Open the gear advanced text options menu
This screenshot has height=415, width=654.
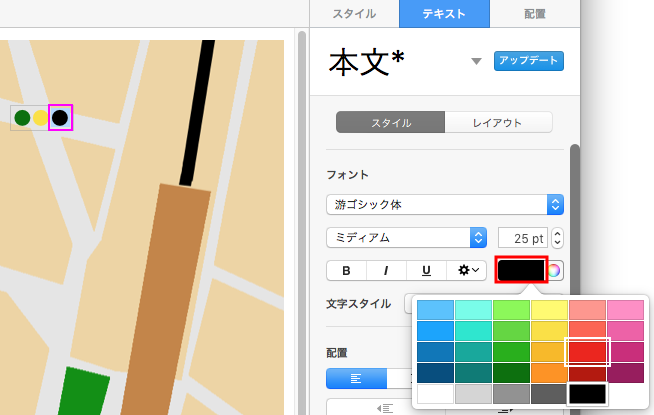(x=467, y=270)
